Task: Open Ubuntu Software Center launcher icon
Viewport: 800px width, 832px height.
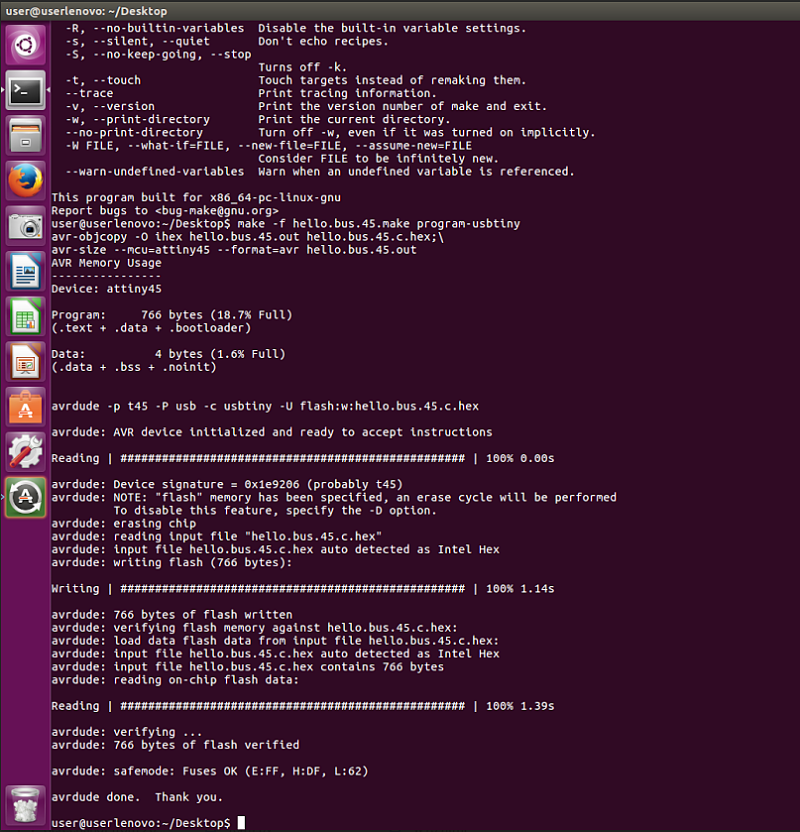Action: coord(25,407)
